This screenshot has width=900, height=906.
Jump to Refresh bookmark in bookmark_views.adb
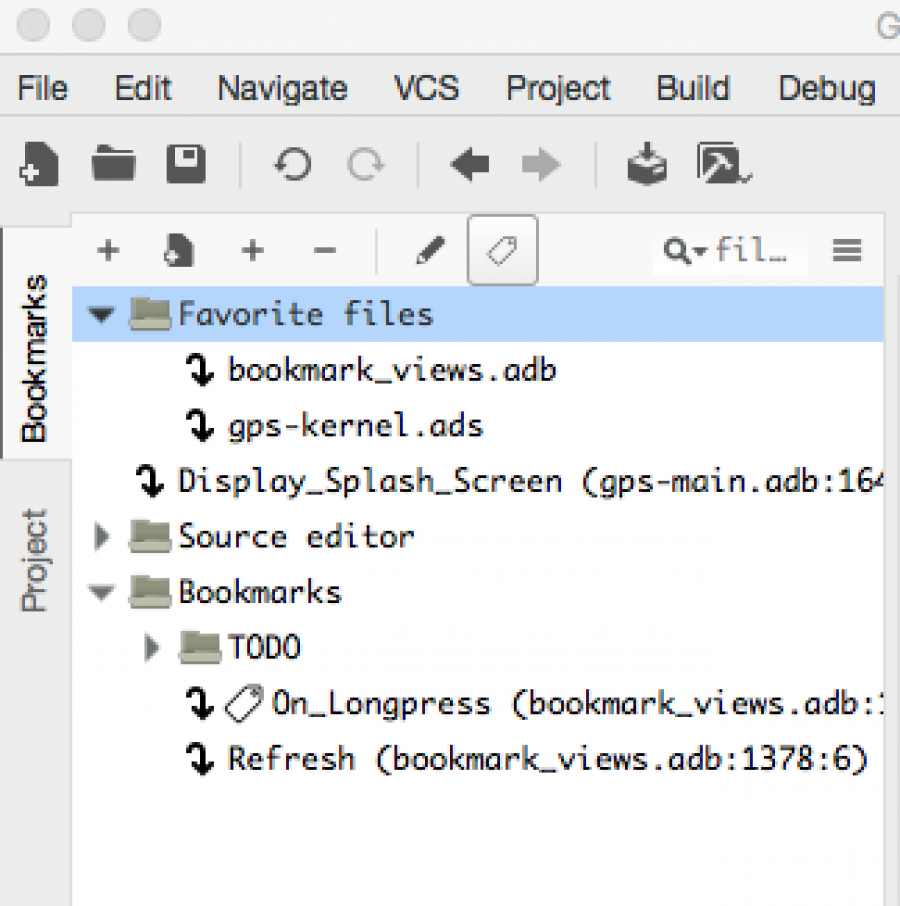point(548,758)
